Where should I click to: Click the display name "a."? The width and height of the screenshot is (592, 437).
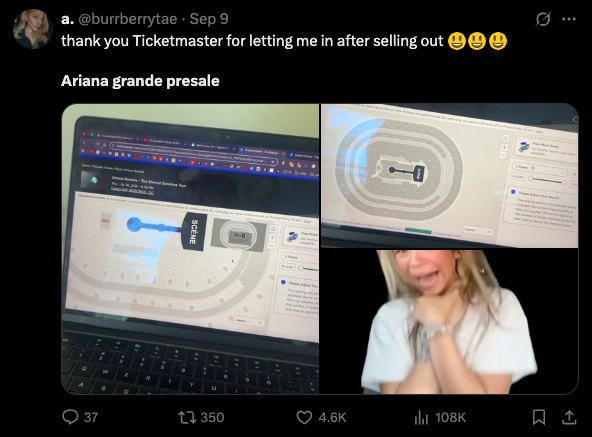click(x=67, y=19)
